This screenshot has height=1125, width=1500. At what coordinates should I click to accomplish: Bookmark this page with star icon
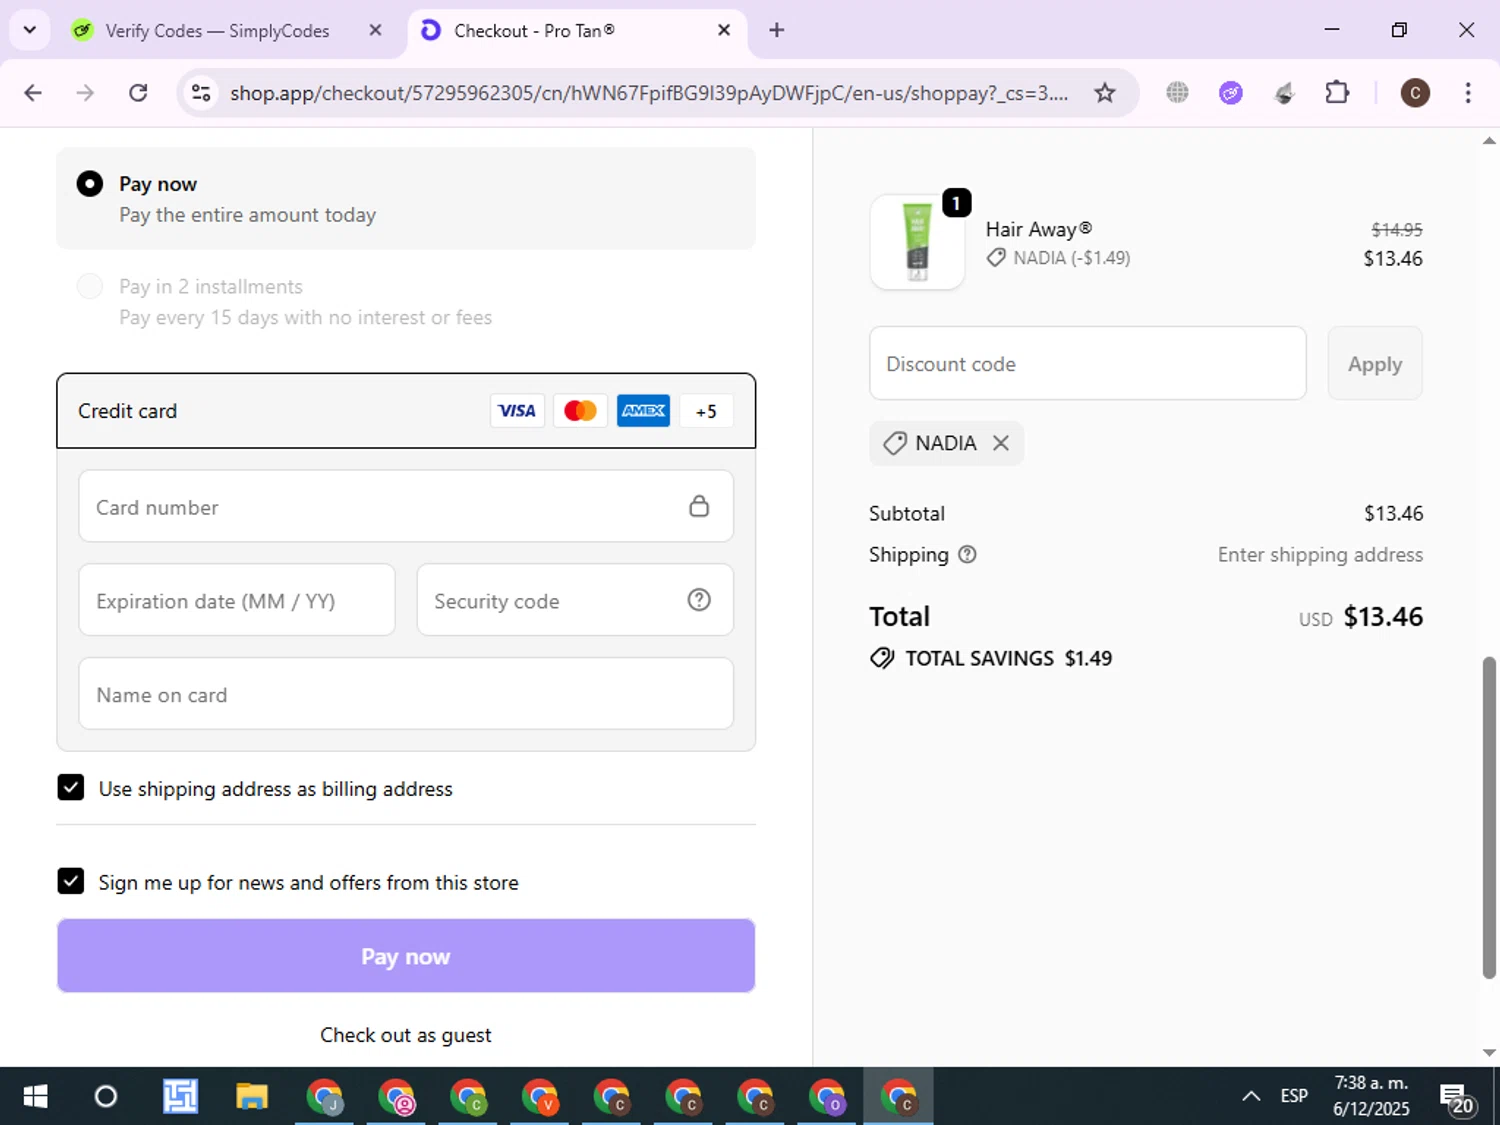pos(1104,93)
